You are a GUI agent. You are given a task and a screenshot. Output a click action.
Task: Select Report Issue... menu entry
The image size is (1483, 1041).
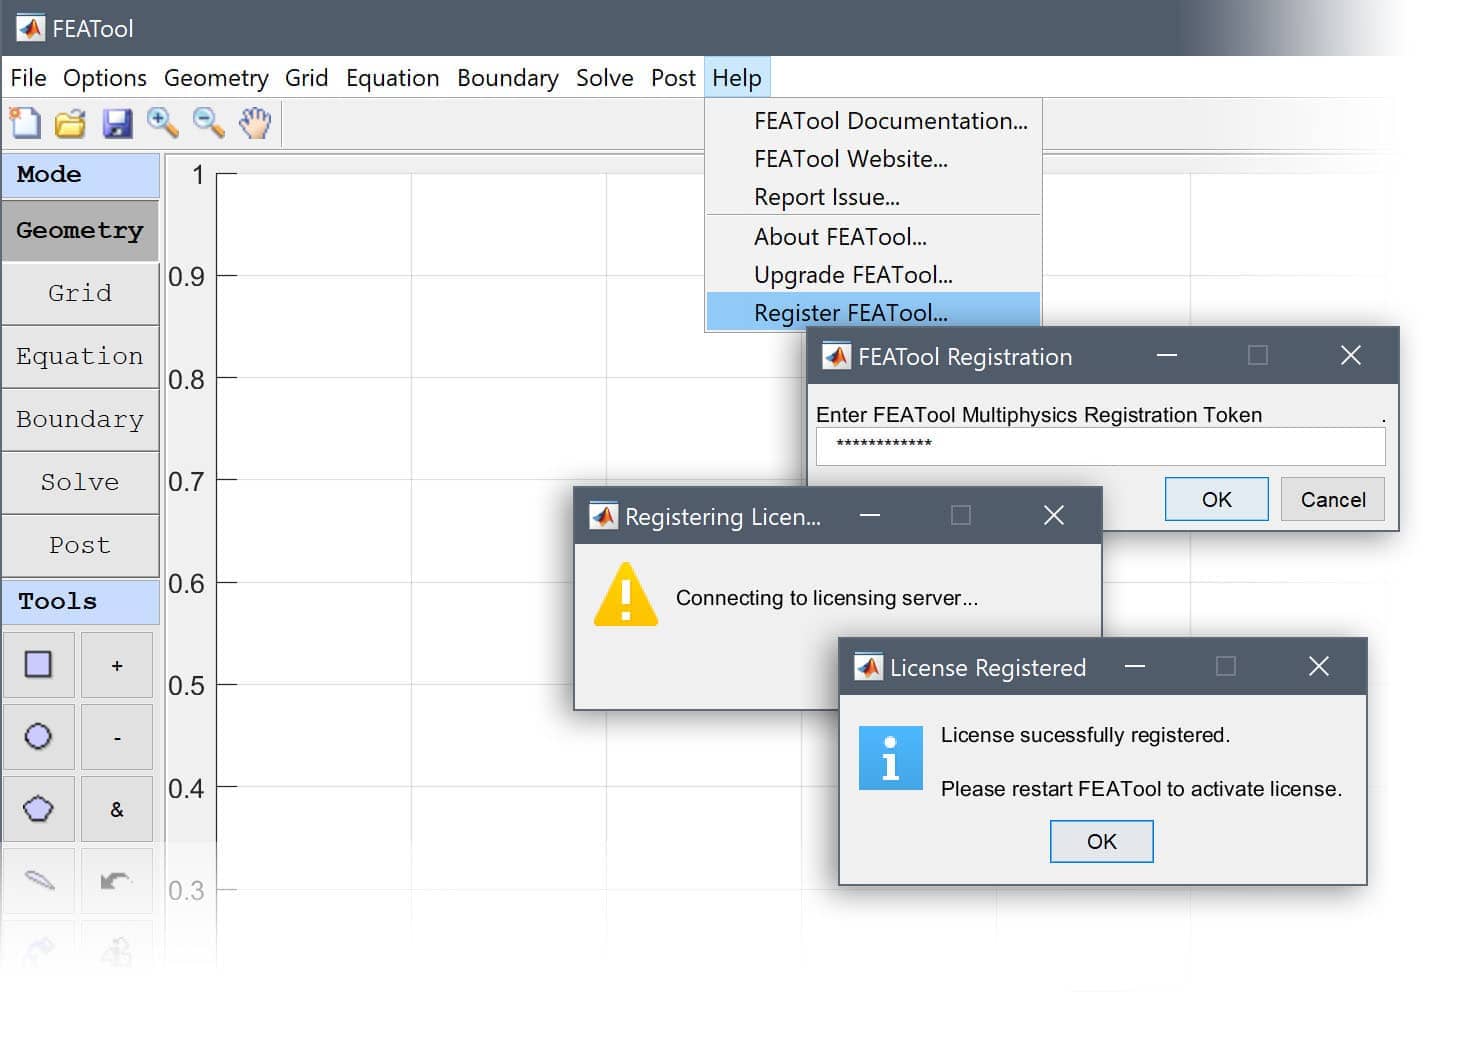click(873, 197)
